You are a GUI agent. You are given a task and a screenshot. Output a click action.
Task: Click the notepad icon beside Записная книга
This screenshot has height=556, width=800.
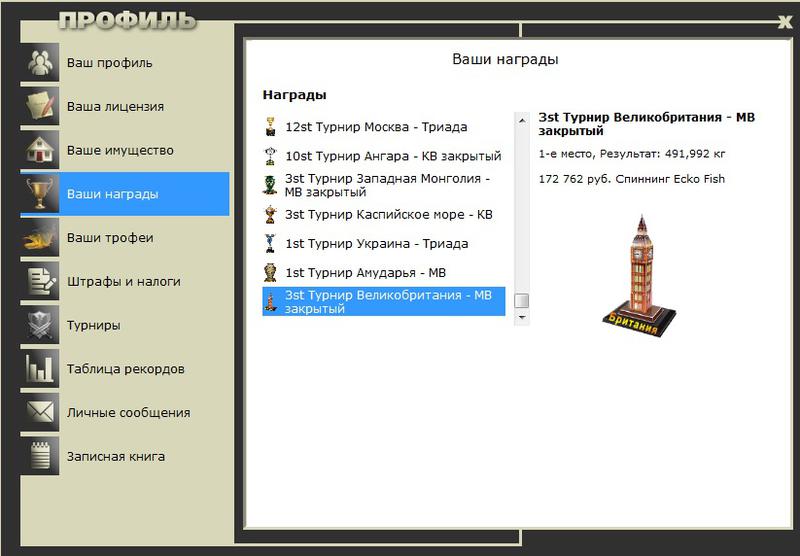pyautogui.click(x=40, y=456)
